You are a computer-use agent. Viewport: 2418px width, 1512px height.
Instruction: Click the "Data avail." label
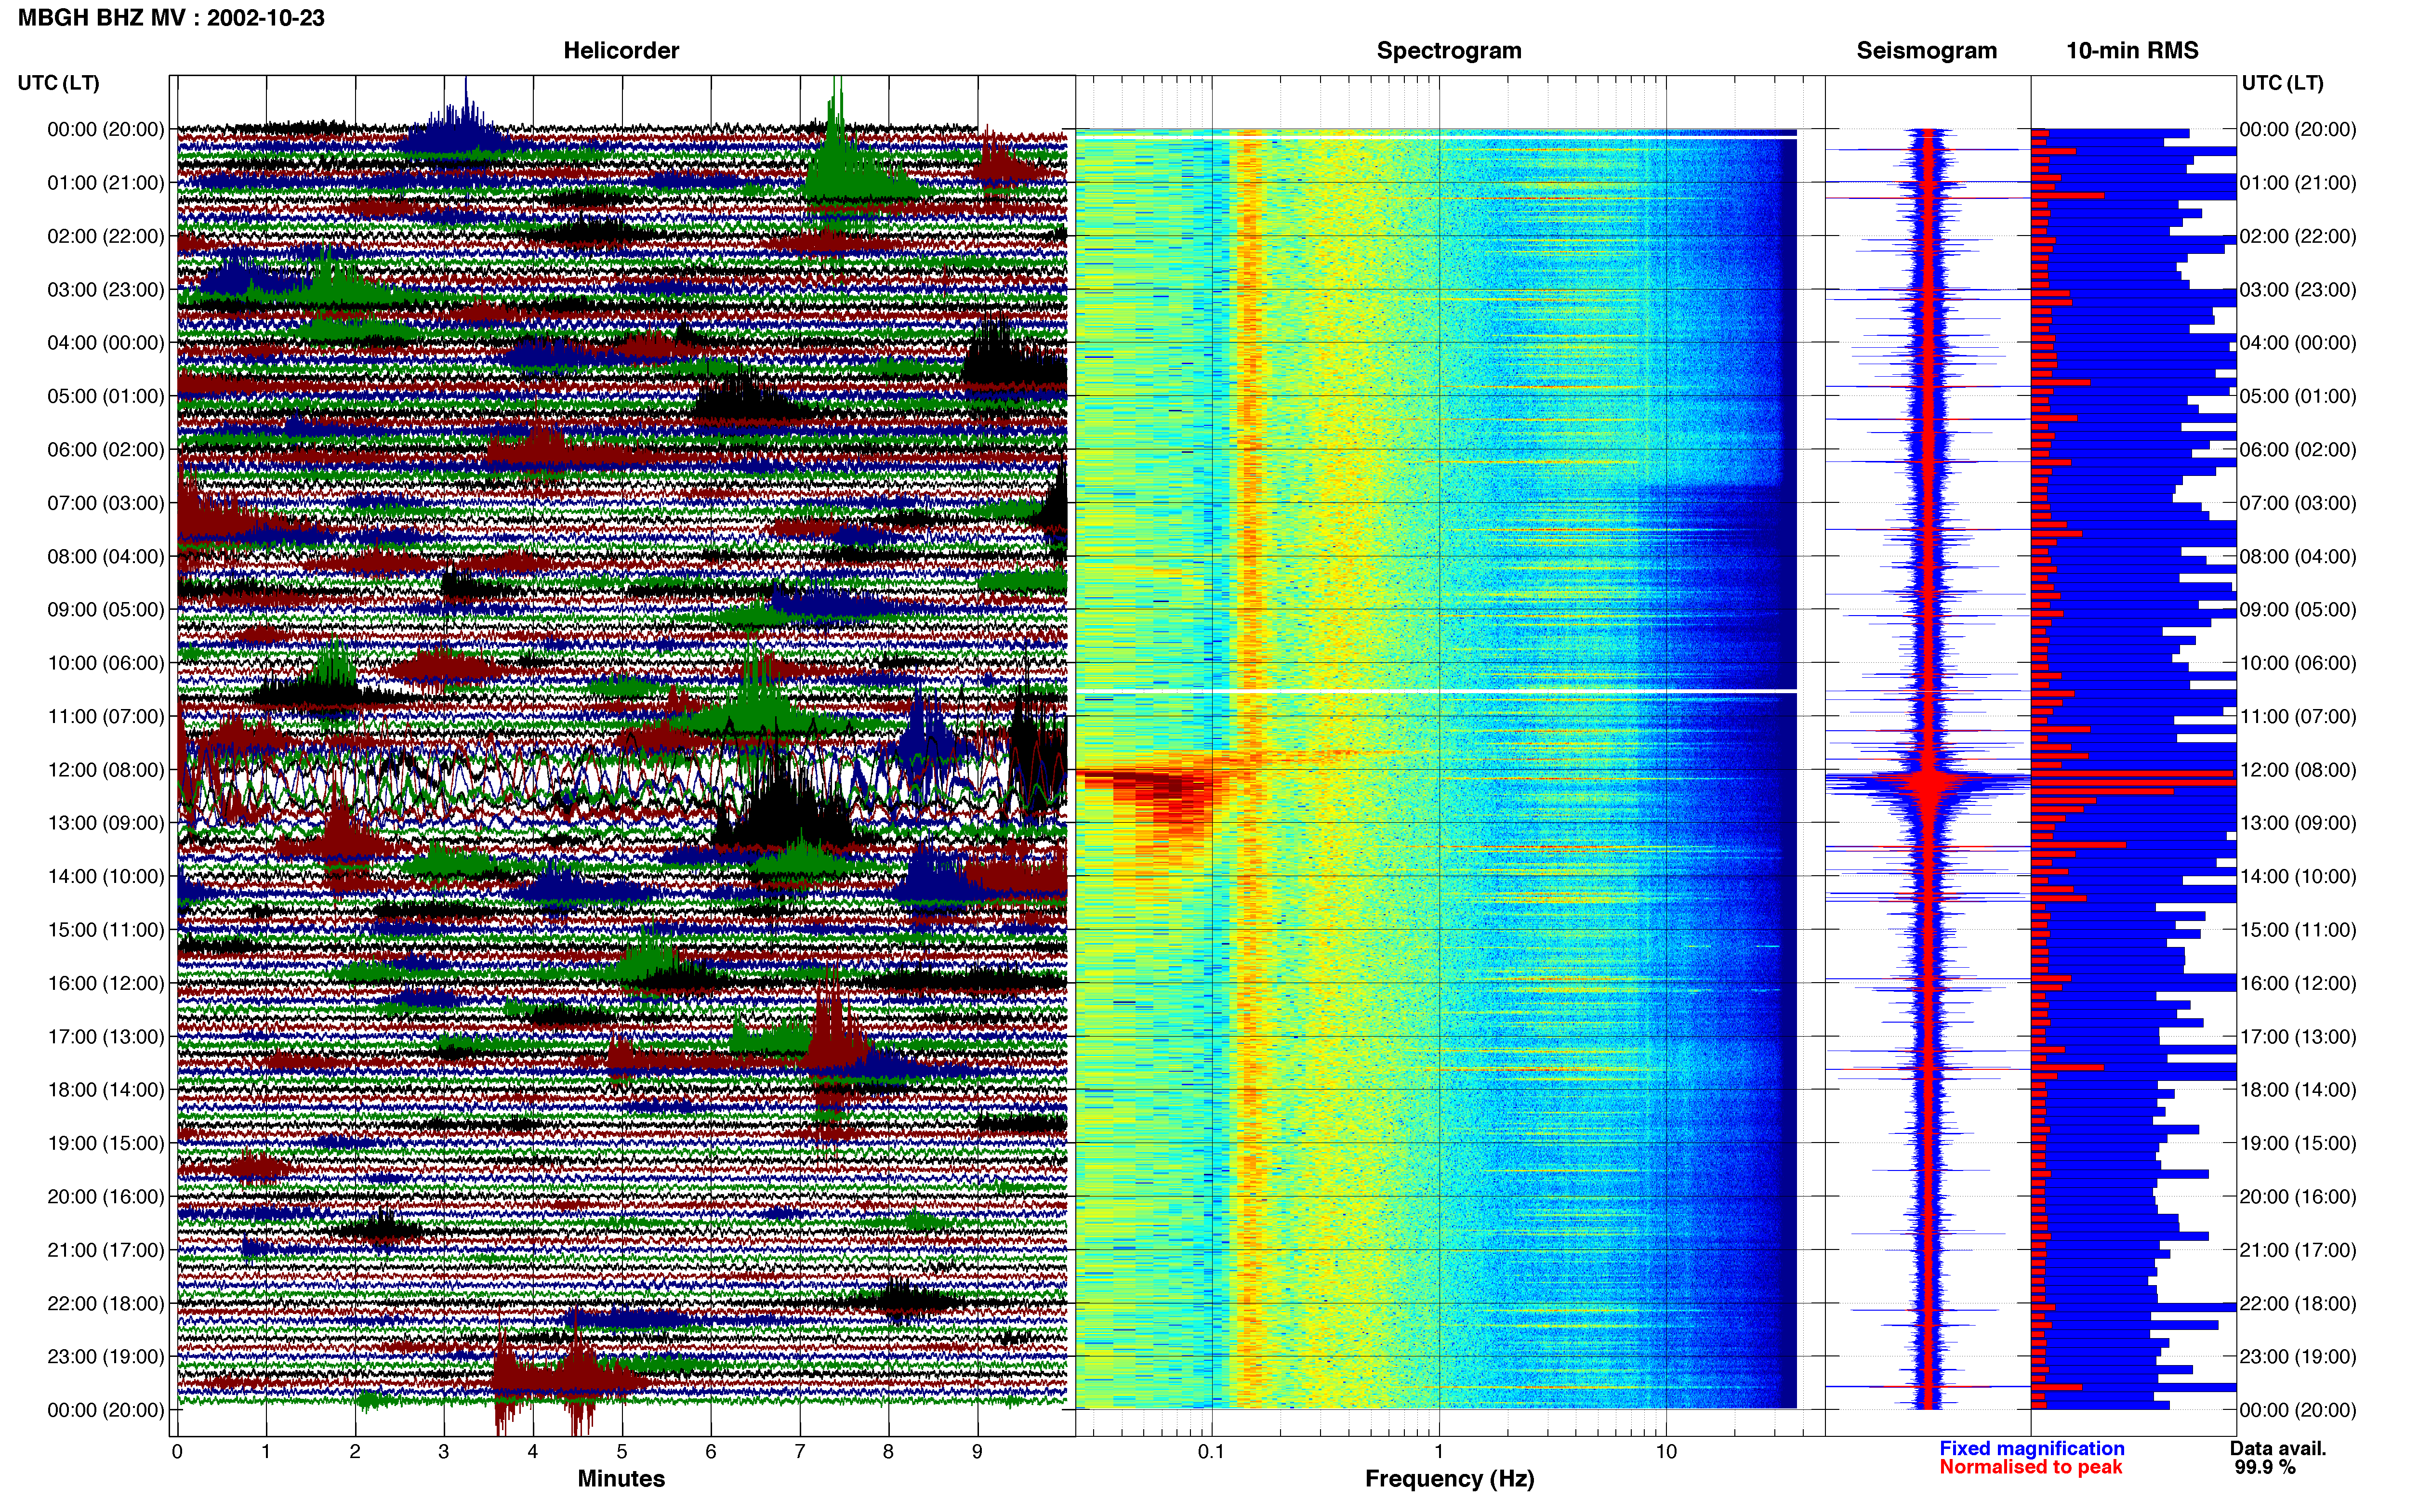point(2279,1448)
